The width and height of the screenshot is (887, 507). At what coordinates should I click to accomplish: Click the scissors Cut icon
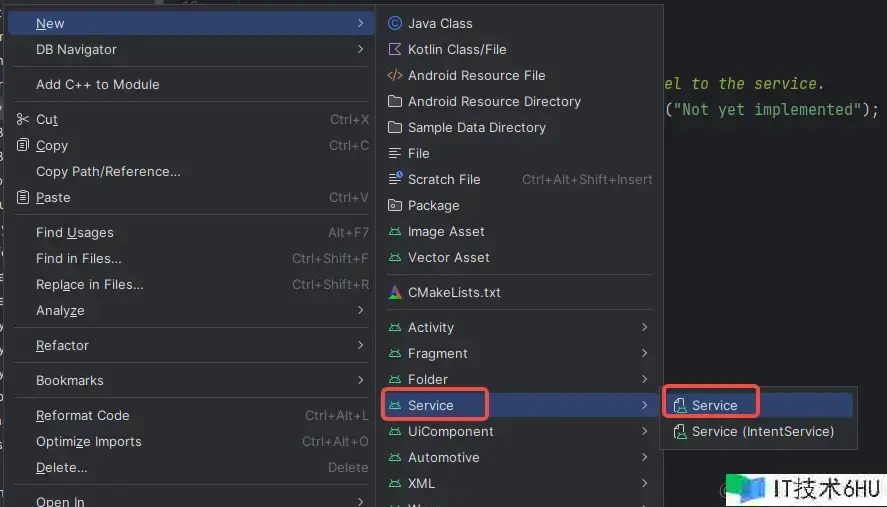point(23,119)
